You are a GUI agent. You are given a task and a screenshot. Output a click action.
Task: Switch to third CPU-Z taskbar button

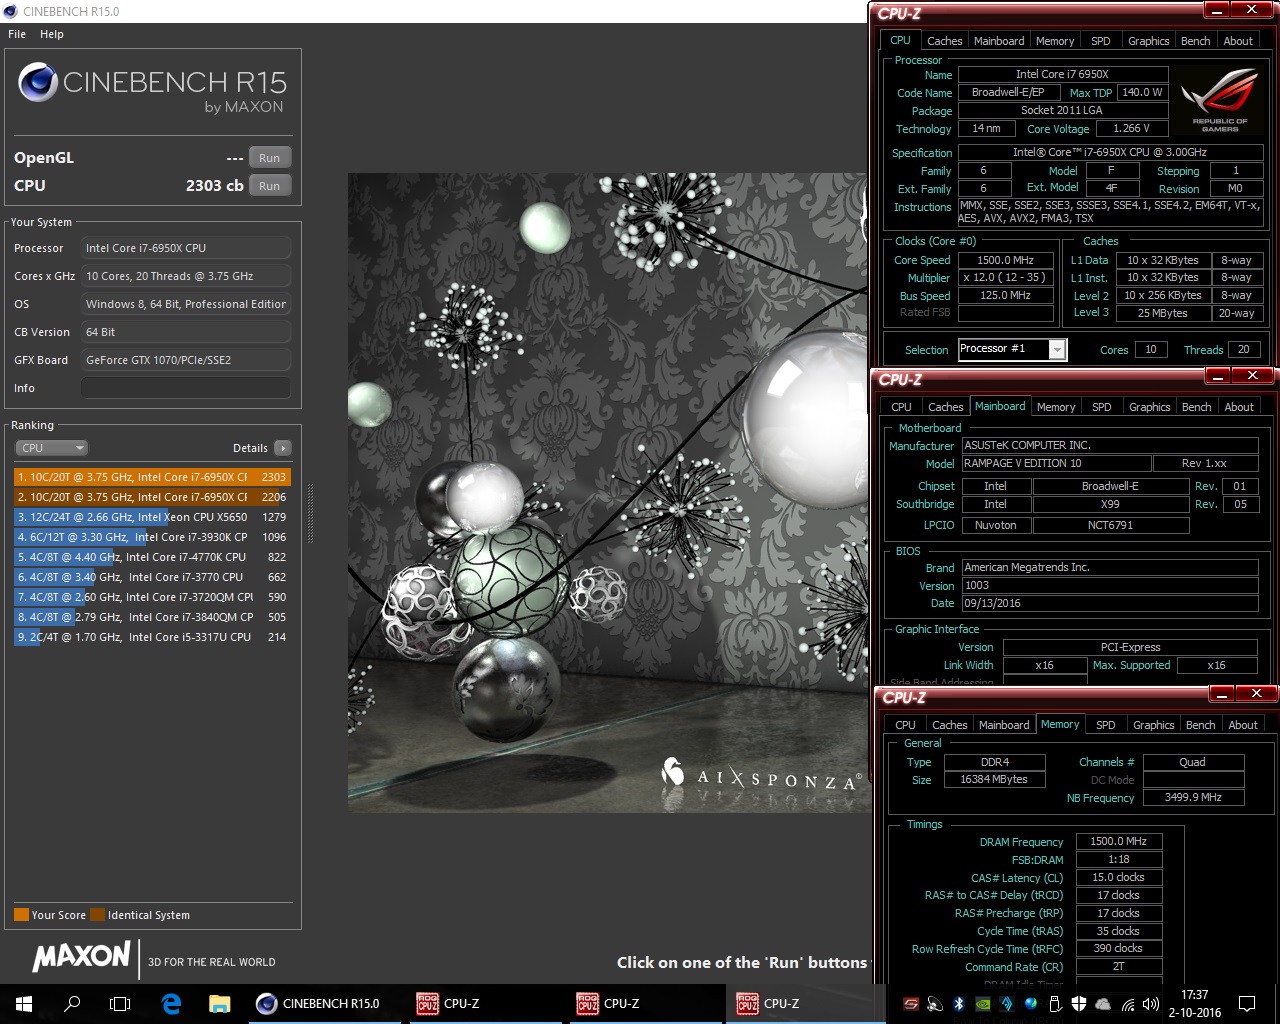804,1004
